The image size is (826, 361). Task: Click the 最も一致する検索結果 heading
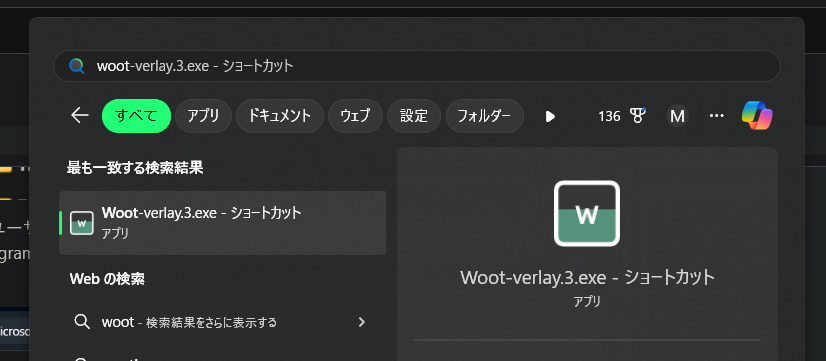pyautogui.click(x=135, y=168)
